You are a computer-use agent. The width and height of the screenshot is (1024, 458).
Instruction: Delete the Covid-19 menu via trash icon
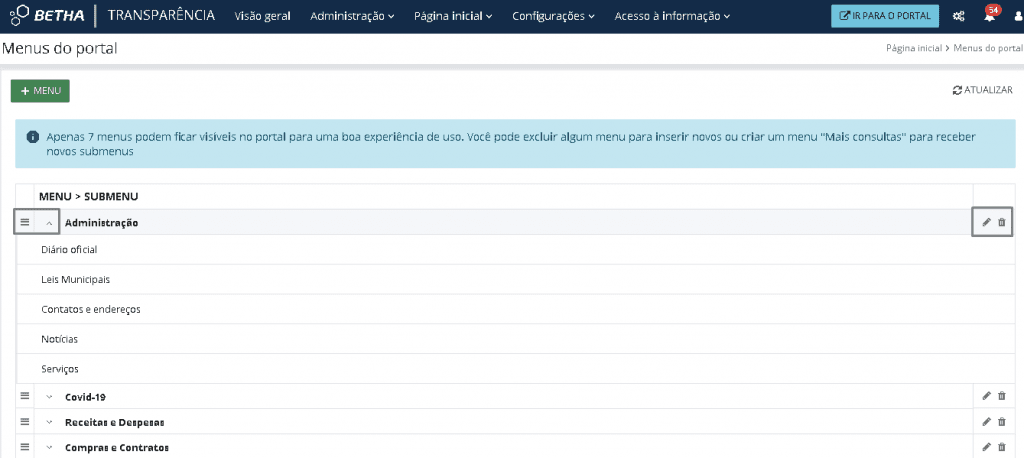[1002, 396]
